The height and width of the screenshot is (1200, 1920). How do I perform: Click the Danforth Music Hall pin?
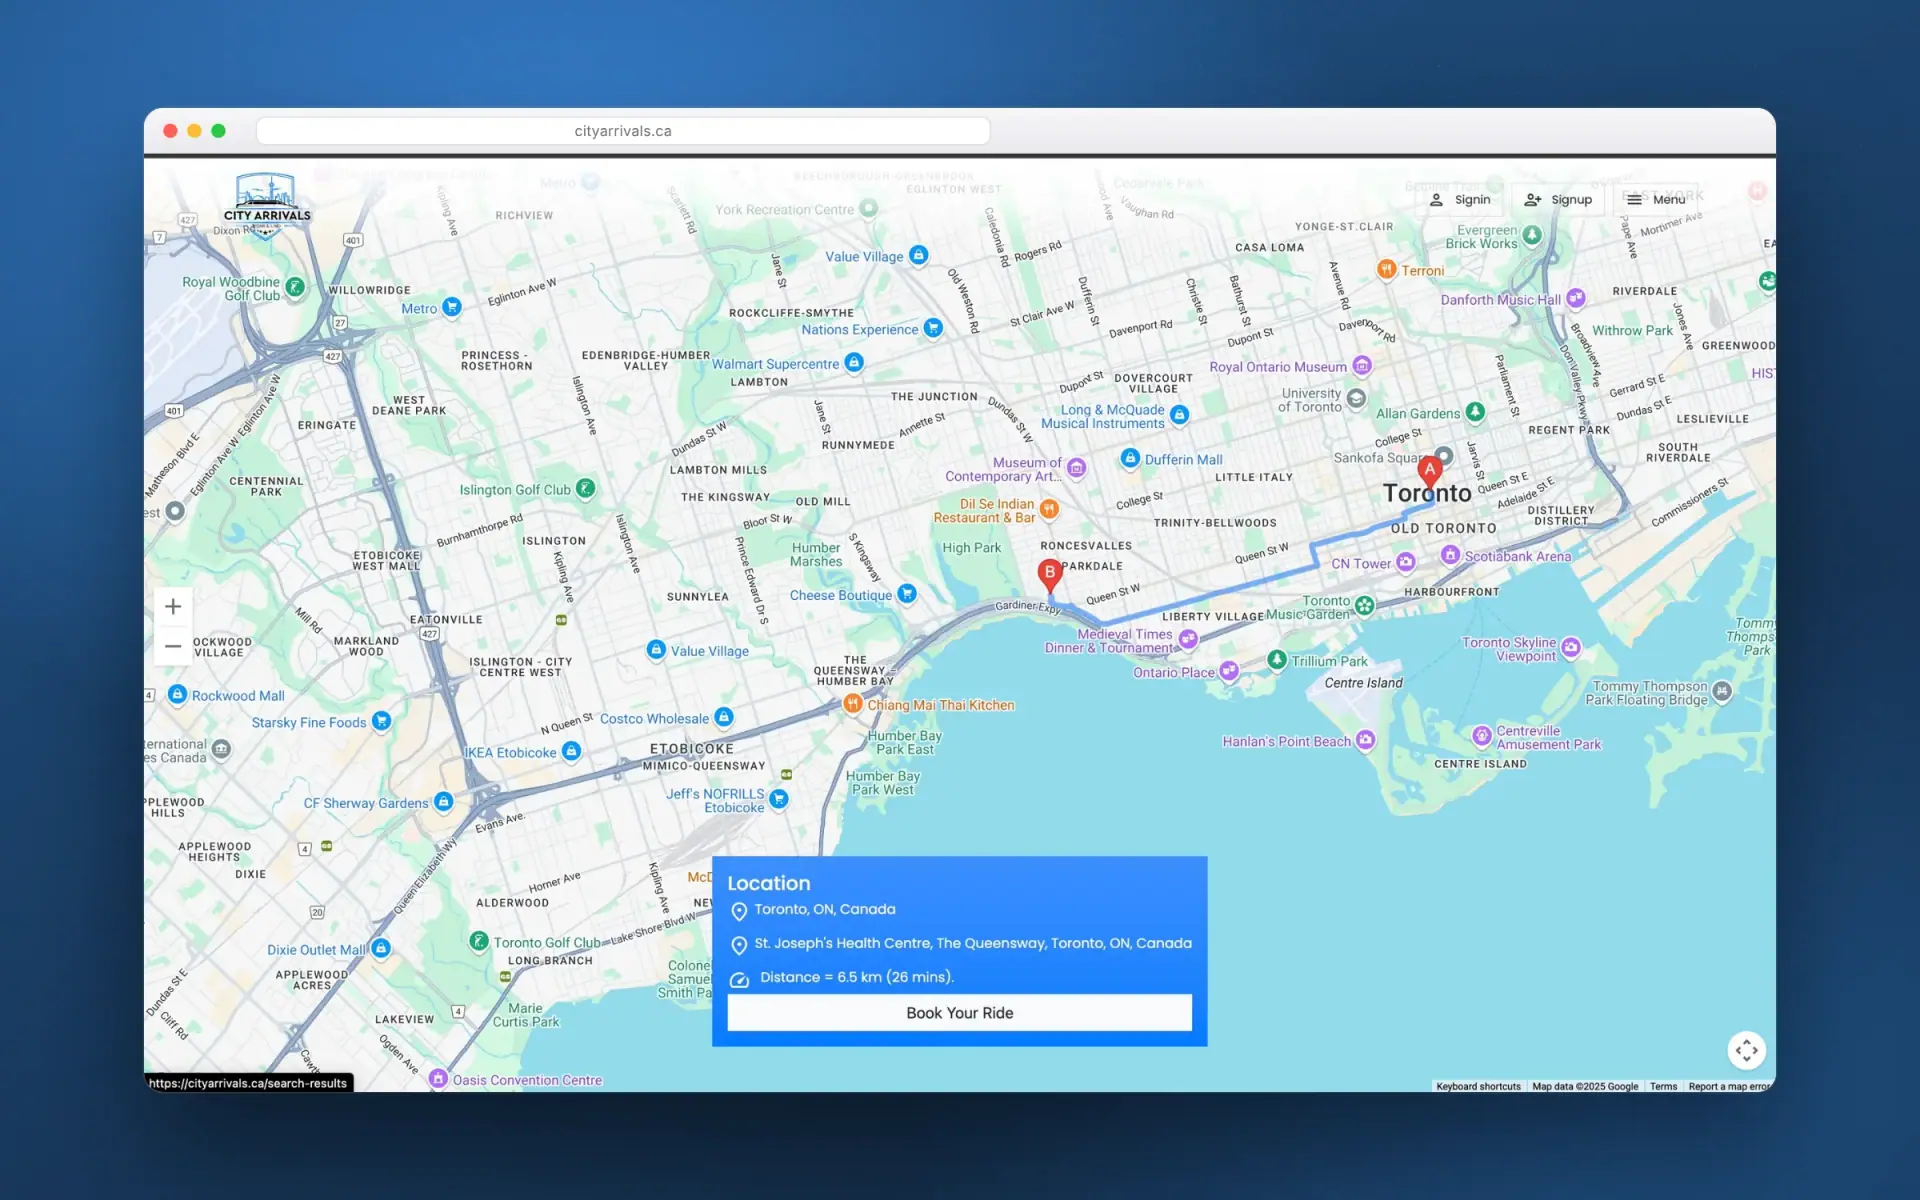click(x=1576, y=298)
